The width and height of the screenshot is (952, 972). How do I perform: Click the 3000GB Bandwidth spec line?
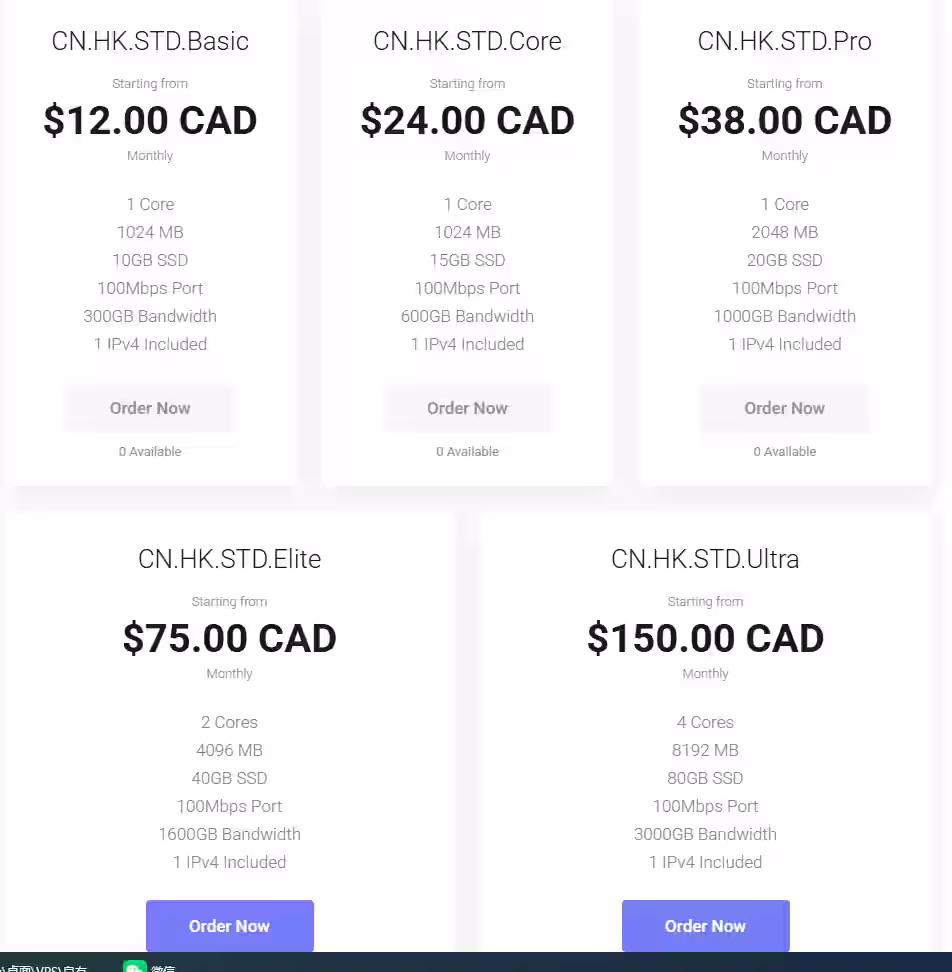pos(705,834)
